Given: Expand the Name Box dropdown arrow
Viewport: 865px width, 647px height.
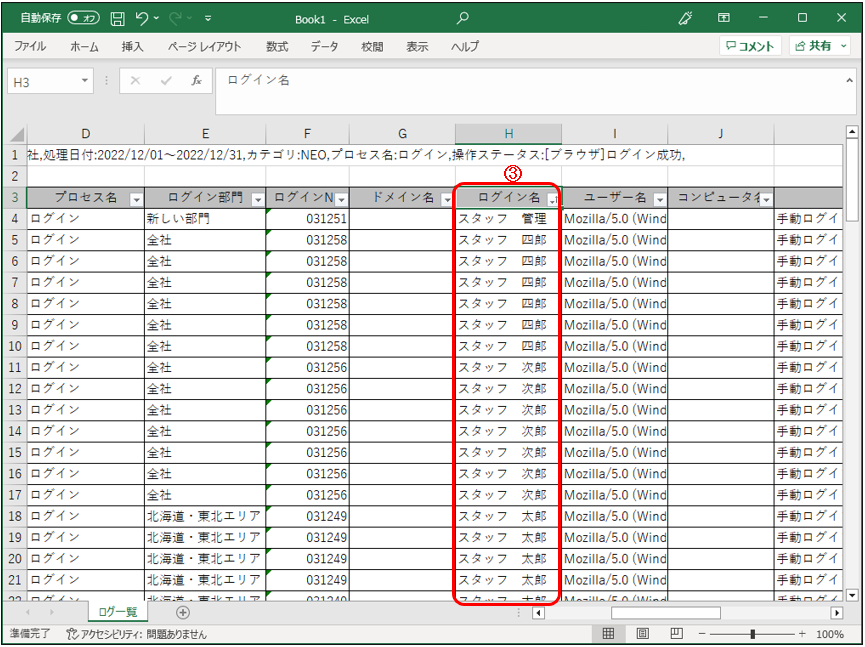Looking at the screenshot, I should point(84,81).
